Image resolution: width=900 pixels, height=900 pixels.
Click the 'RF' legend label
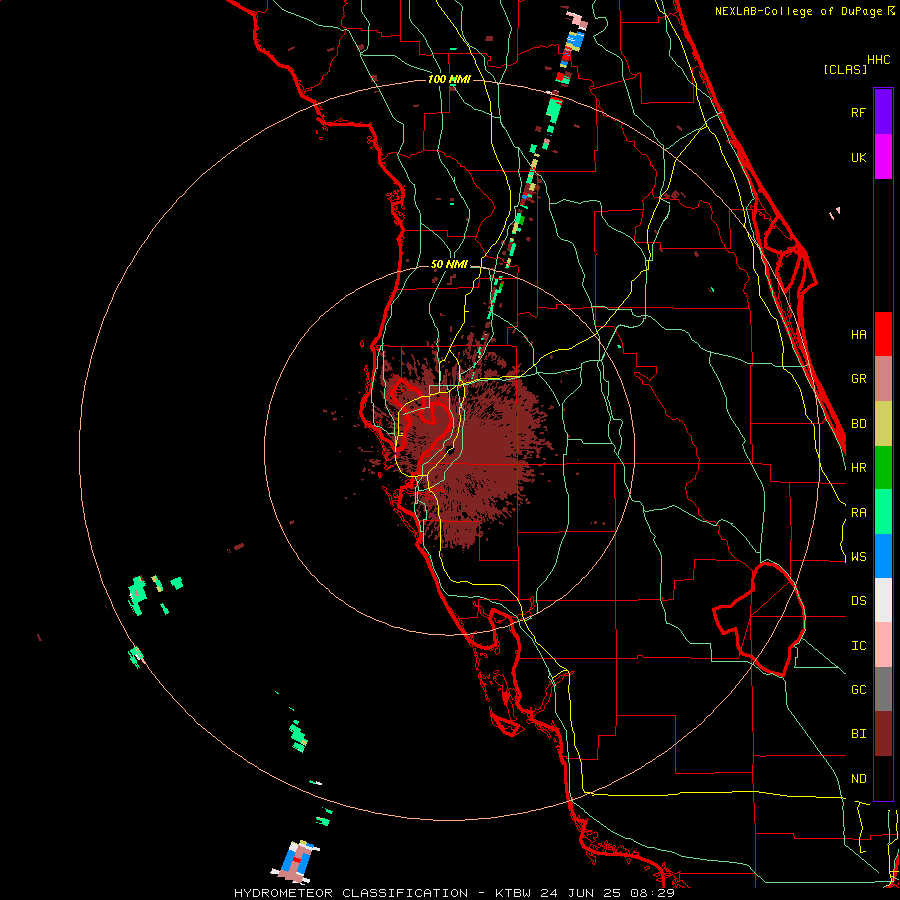coord(858,112)
